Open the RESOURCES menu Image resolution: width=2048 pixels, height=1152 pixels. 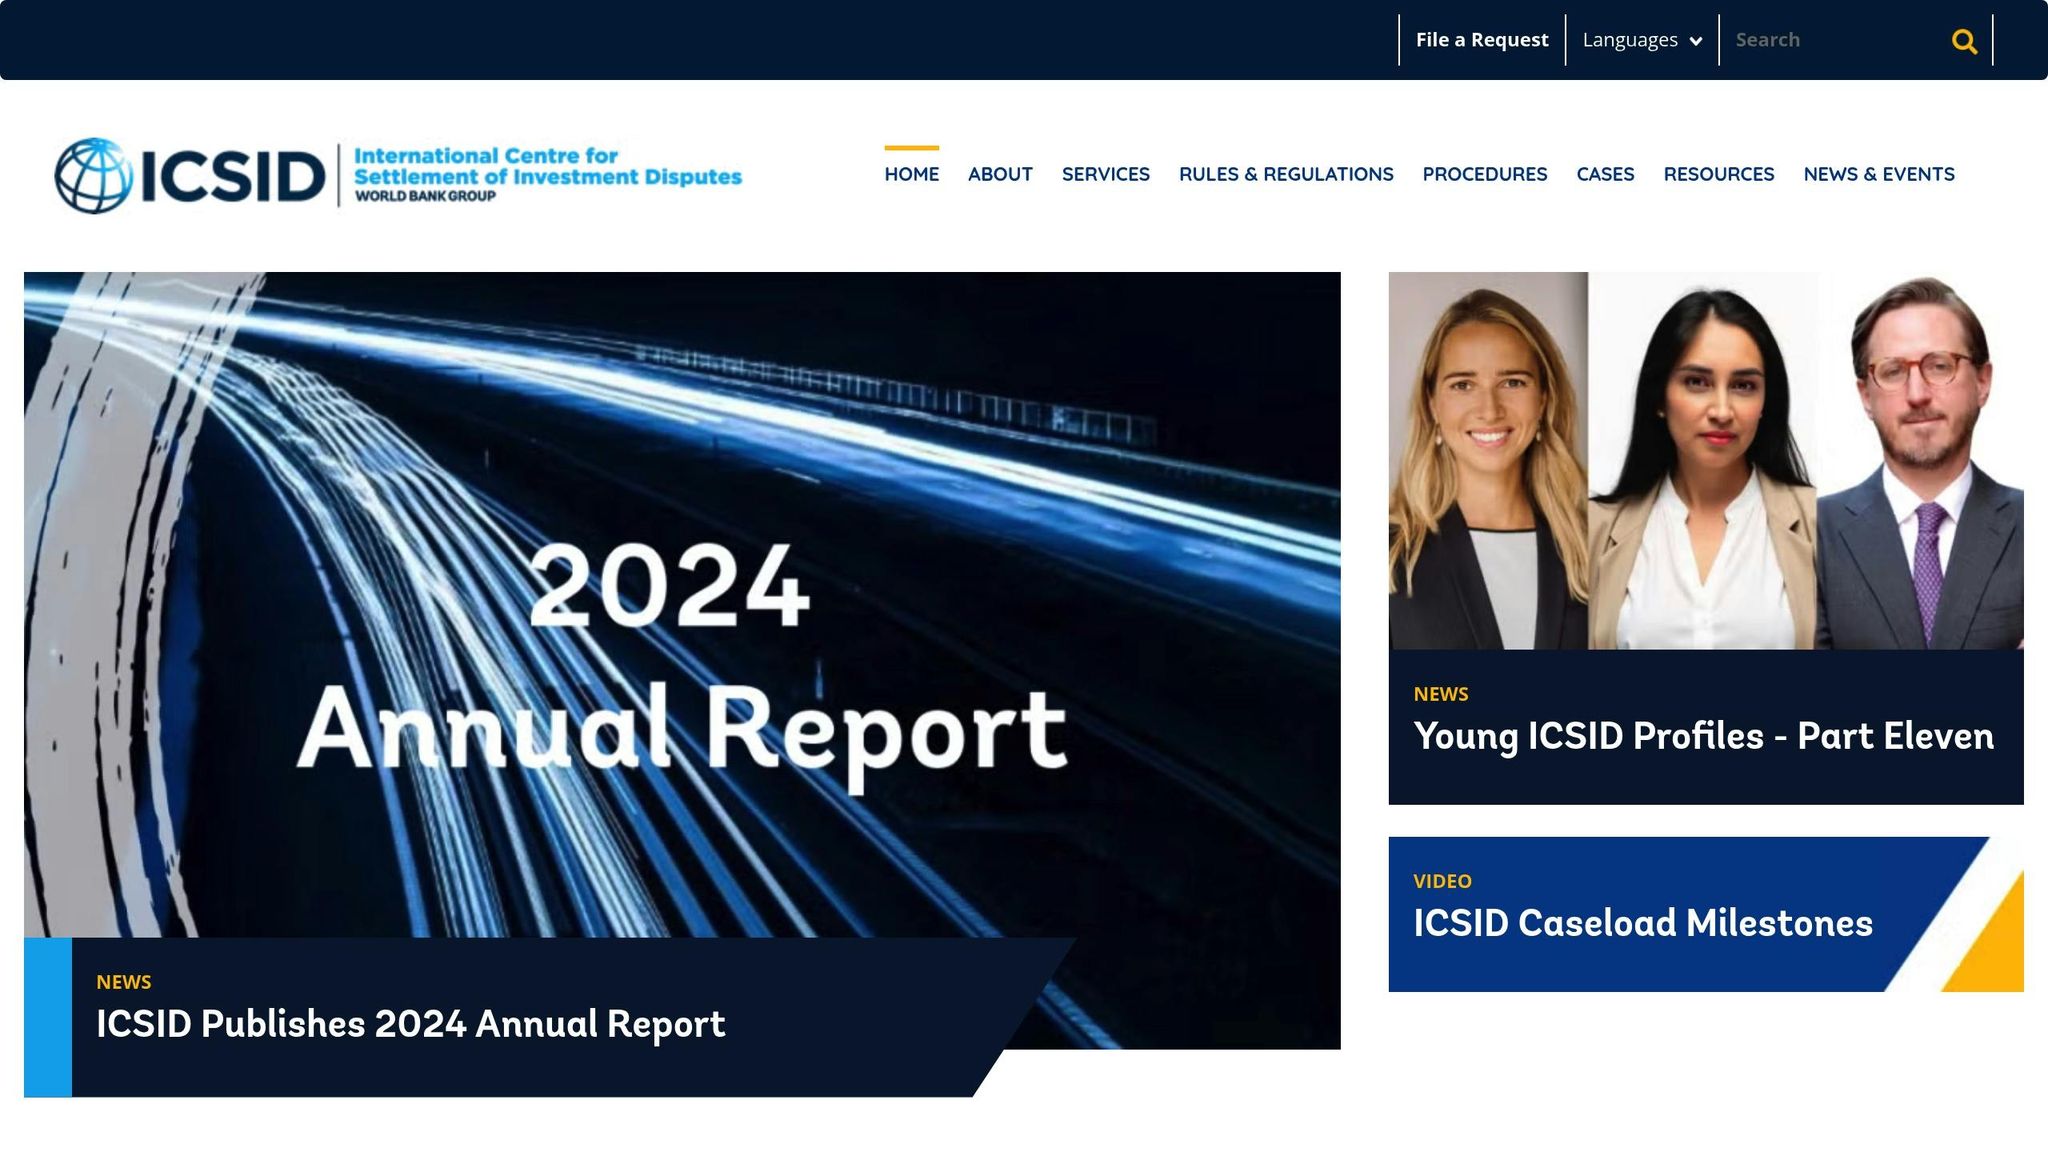click(x=1719, y=174)
